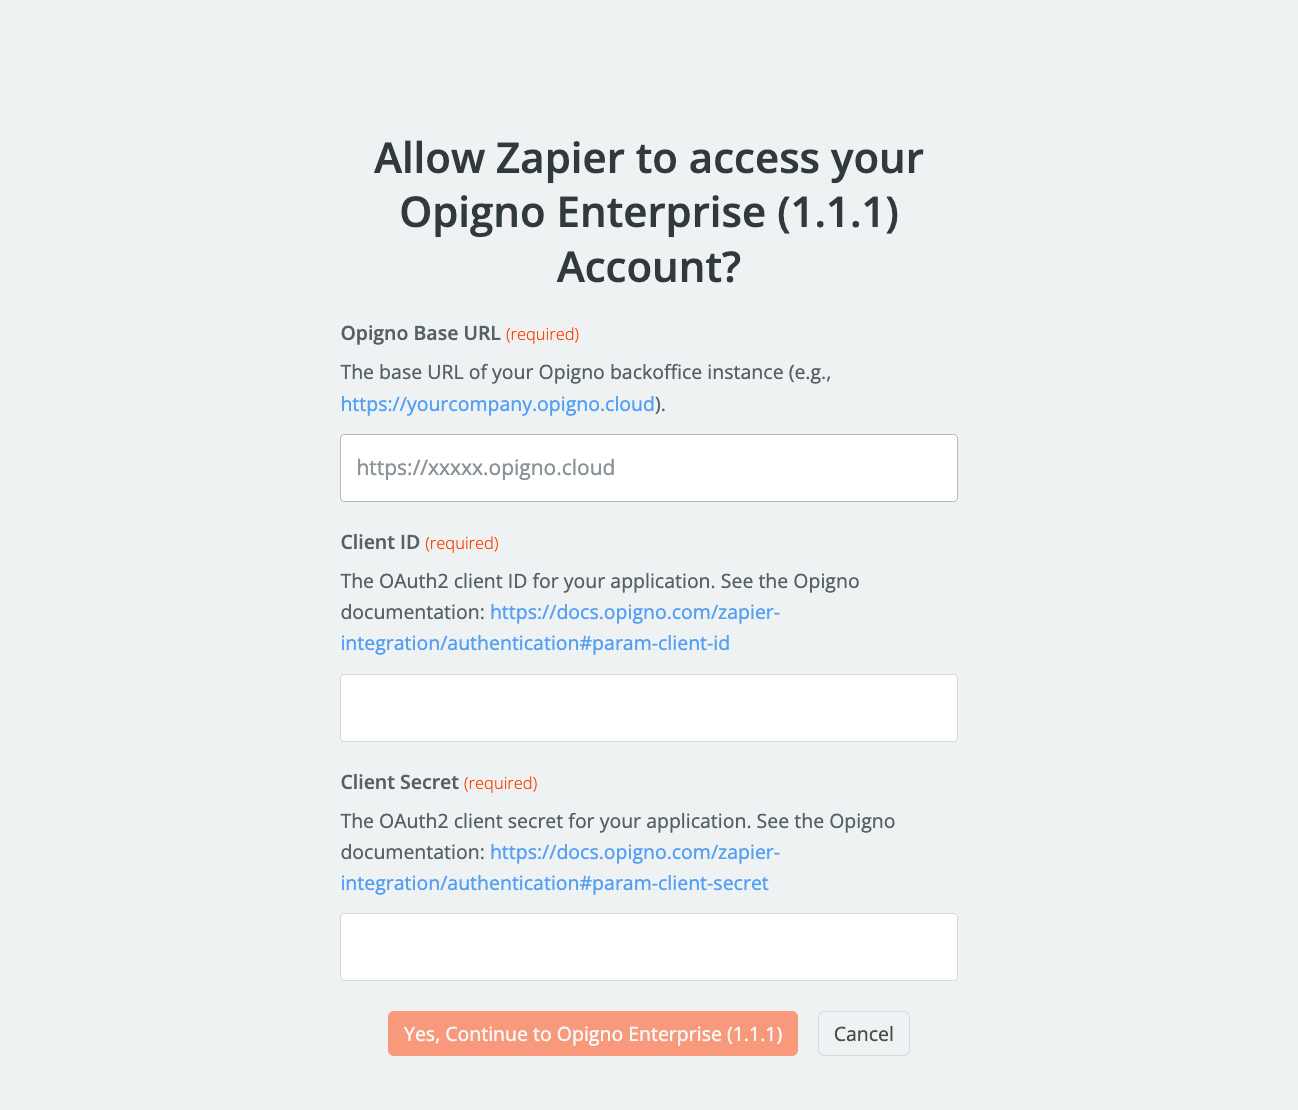Viewport: 1298px width, 1110px height.
Task: Click the base URL description text
Action: (x=585, y=371)
